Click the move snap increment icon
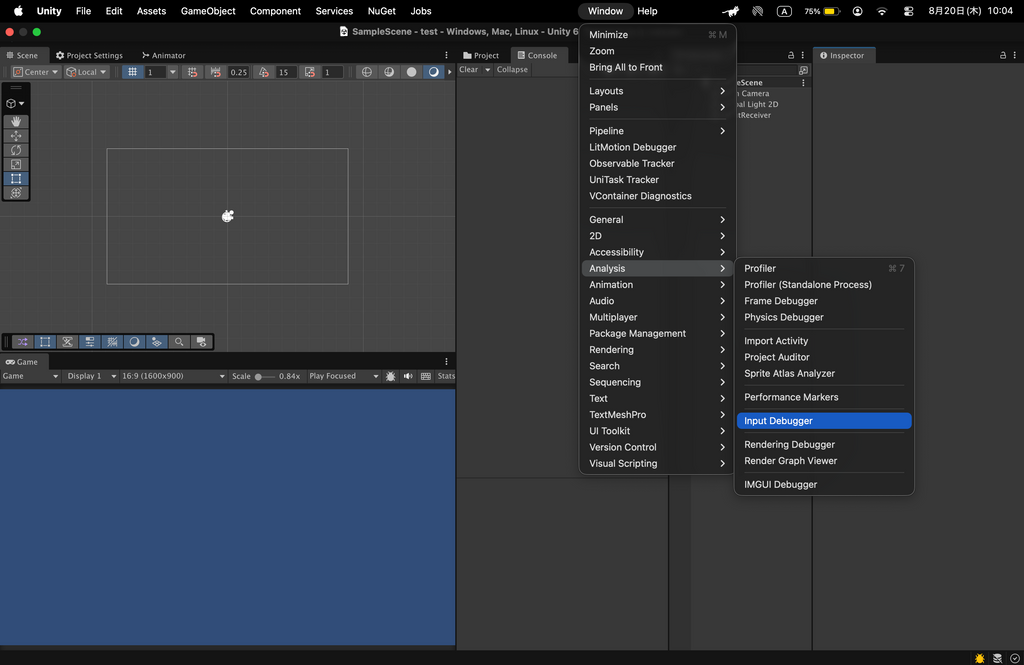Viewport: 1024px width, 665px height. (x=216, y=72)
